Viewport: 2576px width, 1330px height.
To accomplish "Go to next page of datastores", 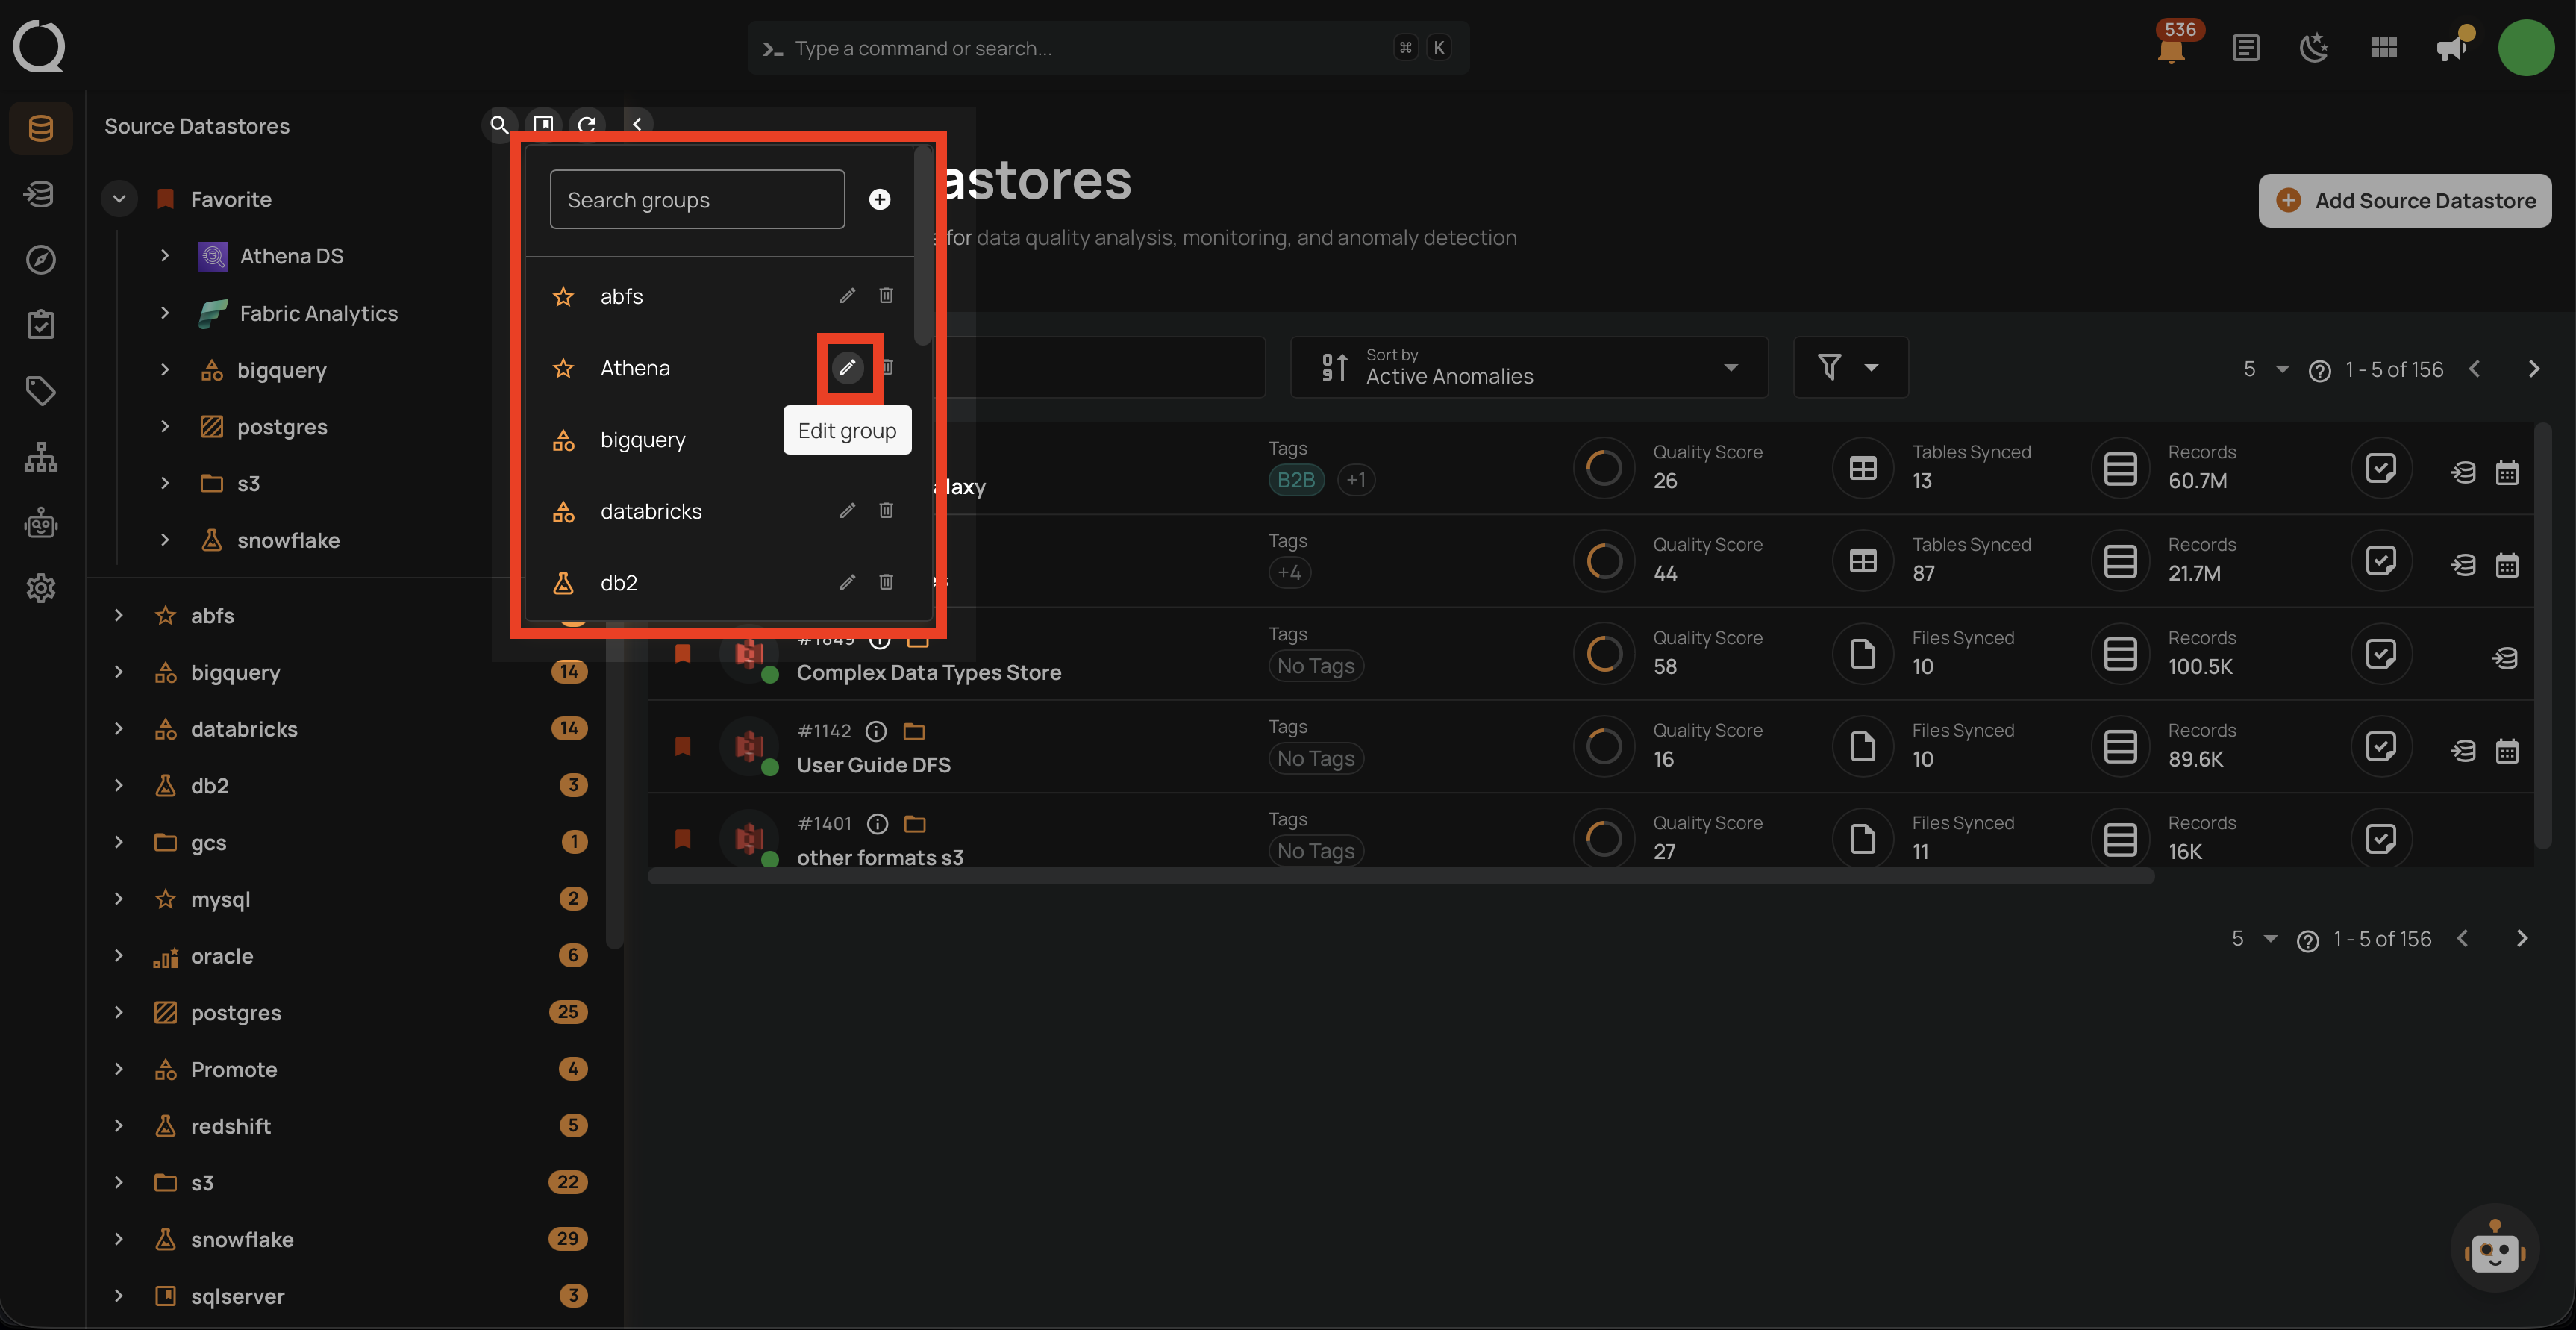I will [2533, 369].
